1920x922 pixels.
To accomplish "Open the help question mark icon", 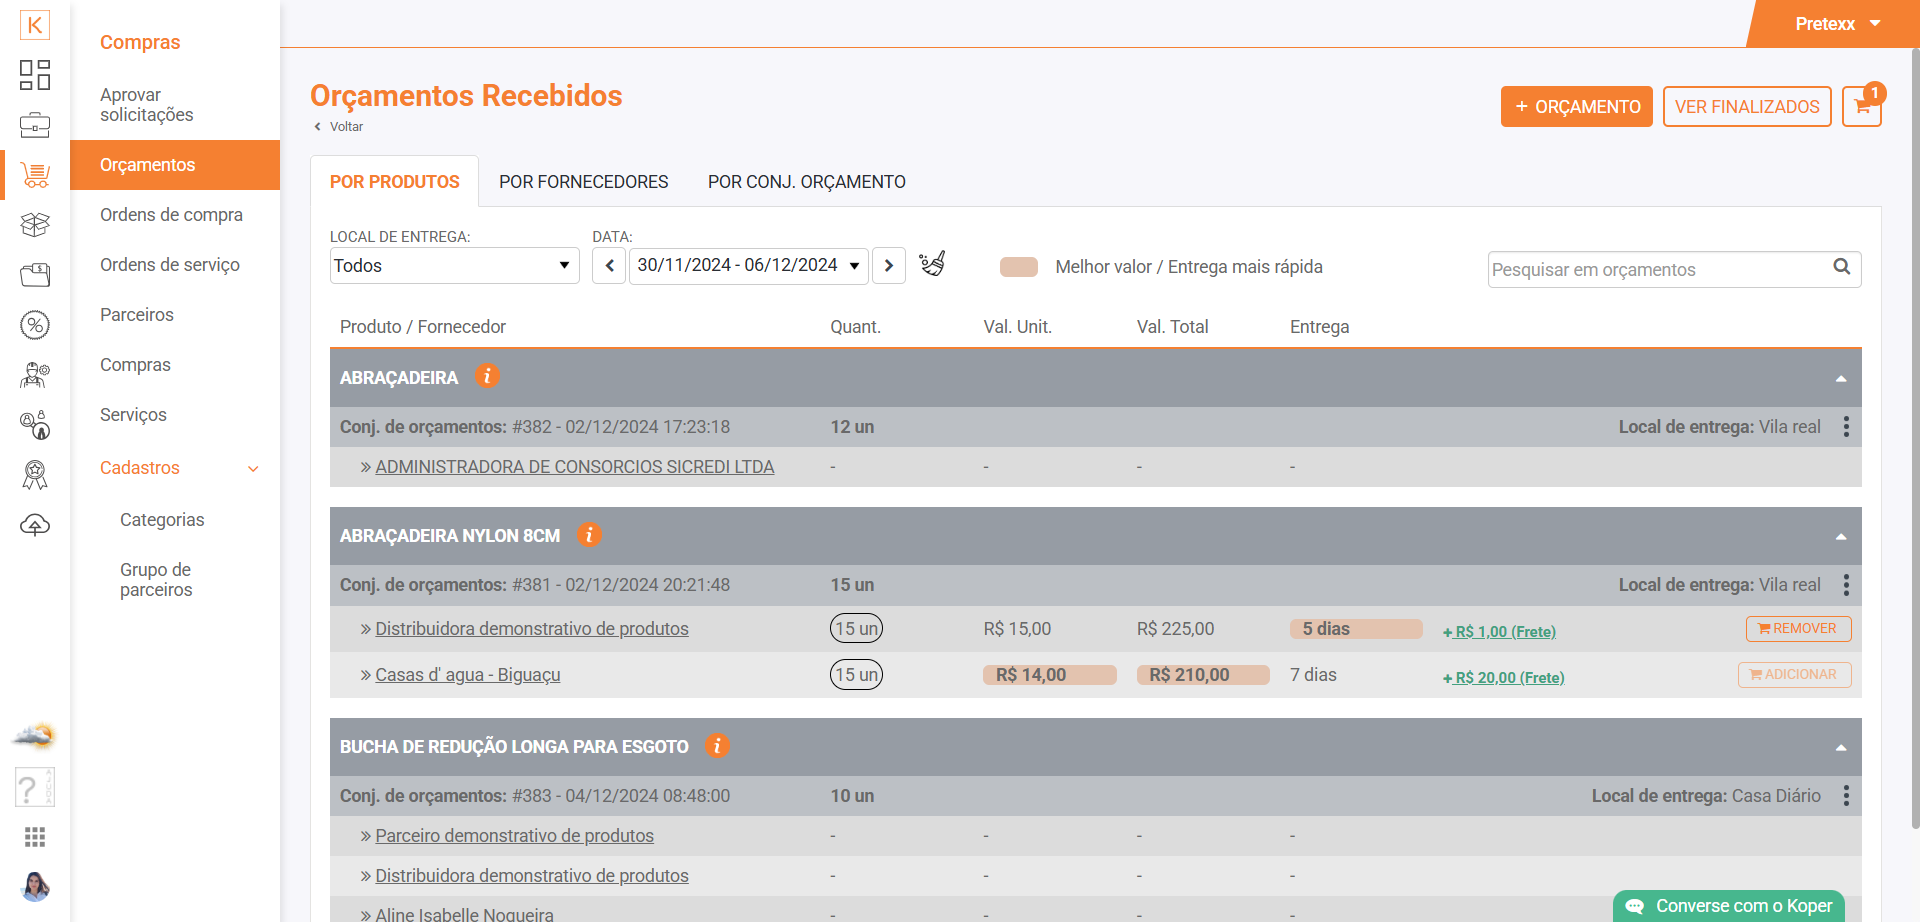I will [33, 788].
